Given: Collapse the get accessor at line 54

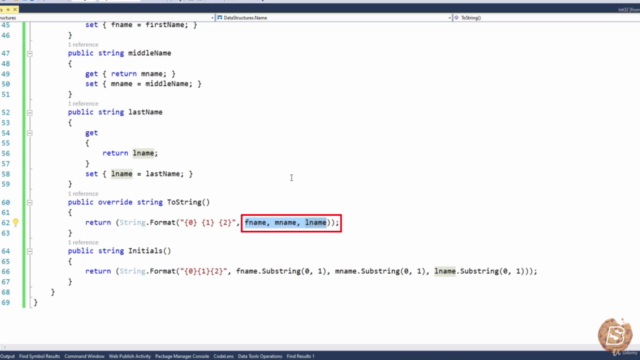Looking at the screenshot, I should 30,133.
